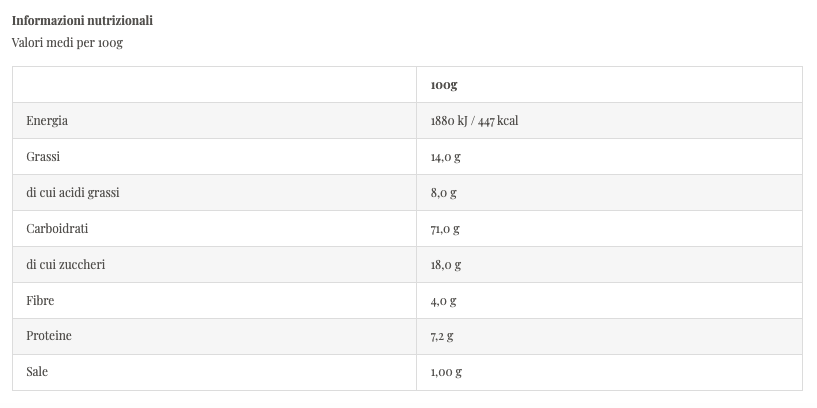Click the "Carboidrati" row label

57,229
